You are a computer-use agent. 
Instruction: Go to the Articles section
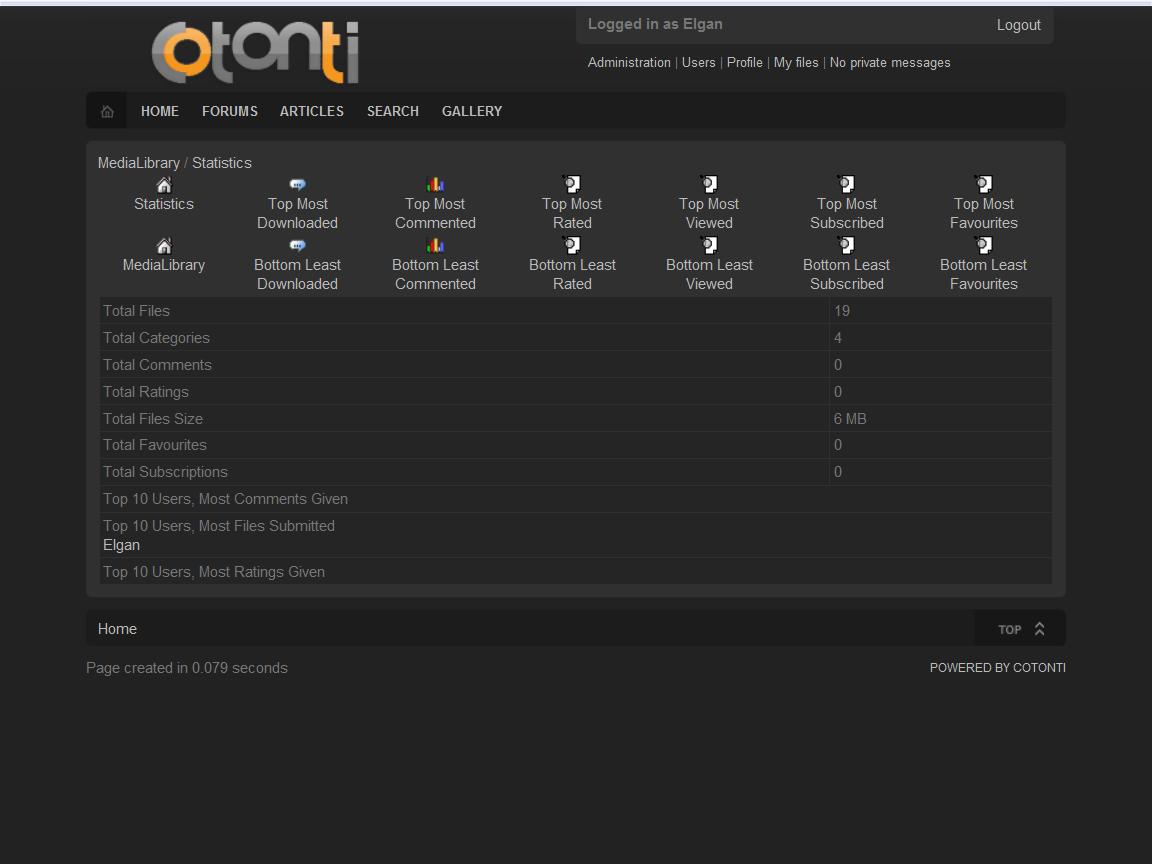click(312, 111)
